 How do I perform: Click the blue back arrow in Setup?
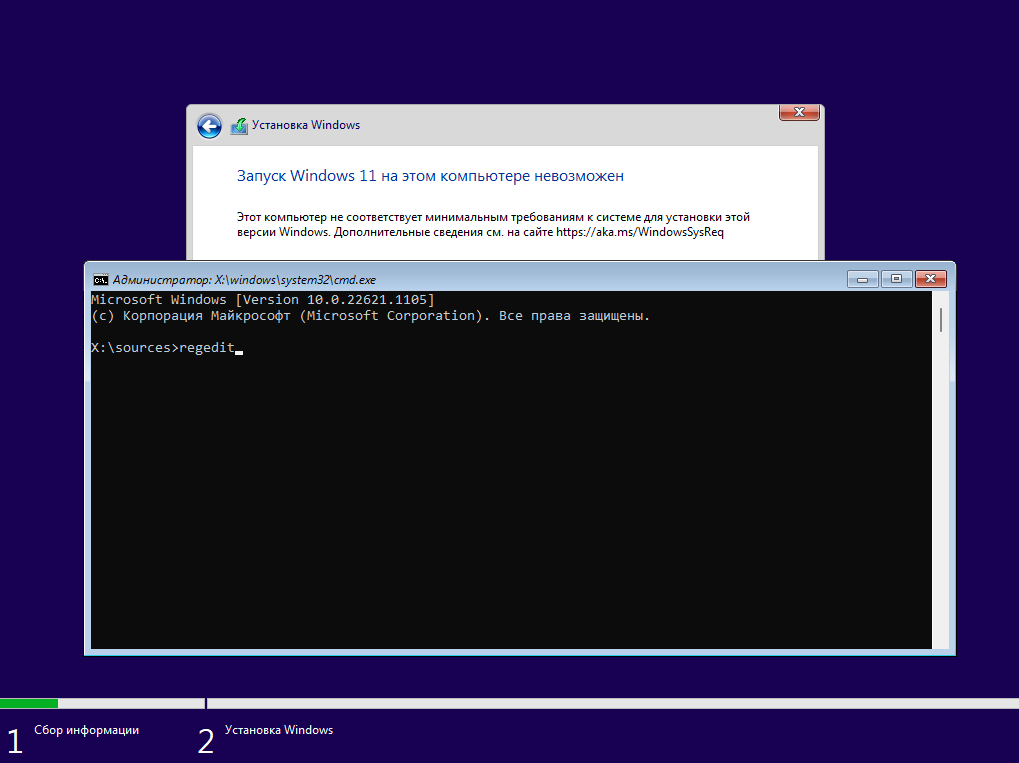pyautogui.click(x=209, y=126)
